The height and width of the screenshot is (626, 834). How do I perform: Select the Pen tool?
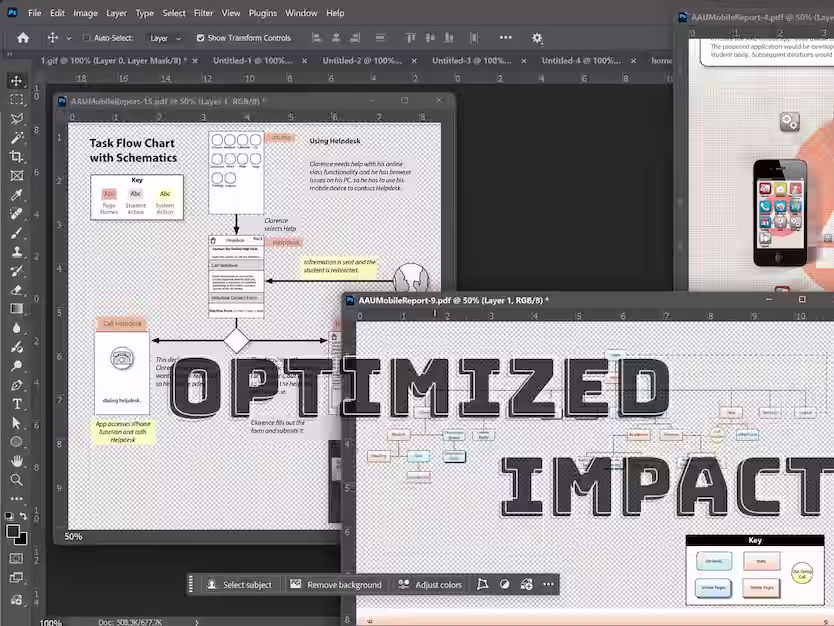[x=16, y=385]
